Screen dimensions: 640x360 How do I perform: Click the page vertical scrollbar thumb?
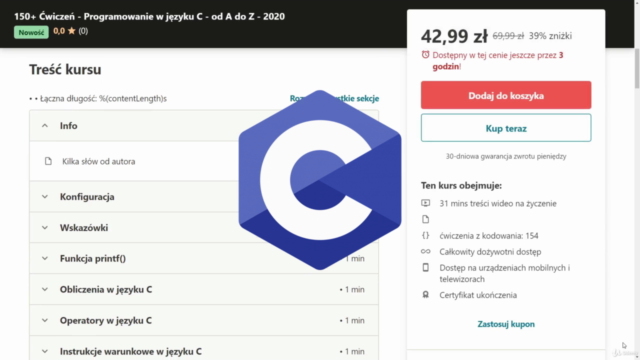[637, 68]
